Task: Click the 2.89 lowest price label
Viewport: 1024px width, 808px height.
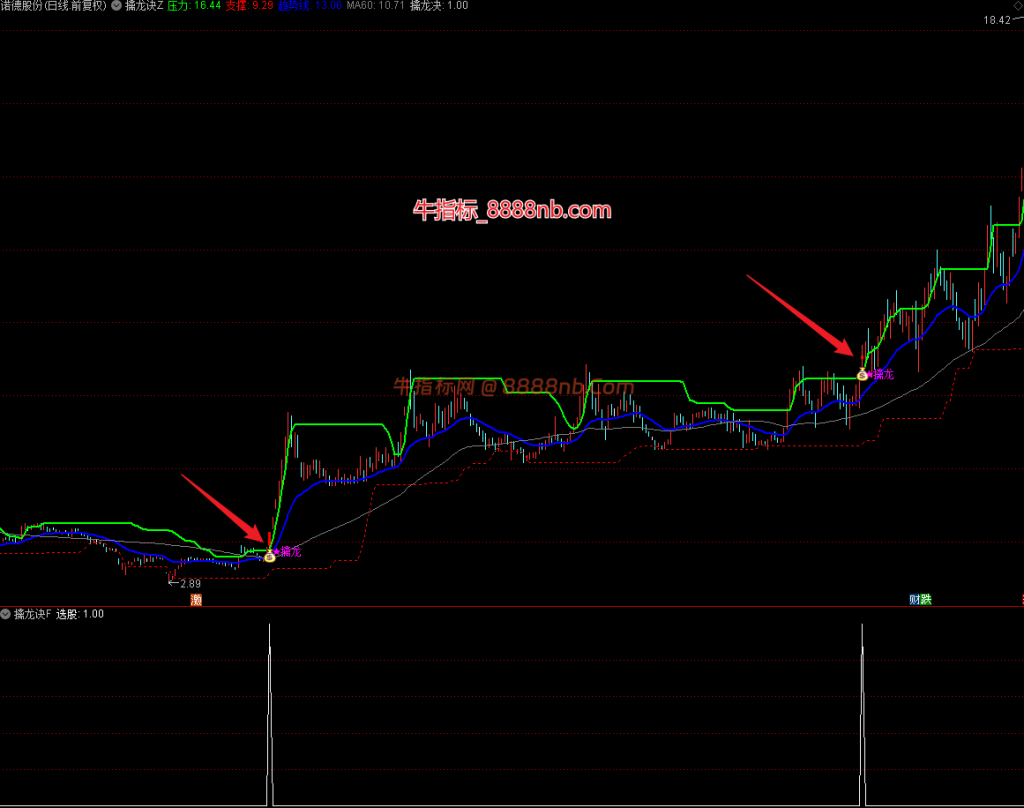Action: (191, 584)
